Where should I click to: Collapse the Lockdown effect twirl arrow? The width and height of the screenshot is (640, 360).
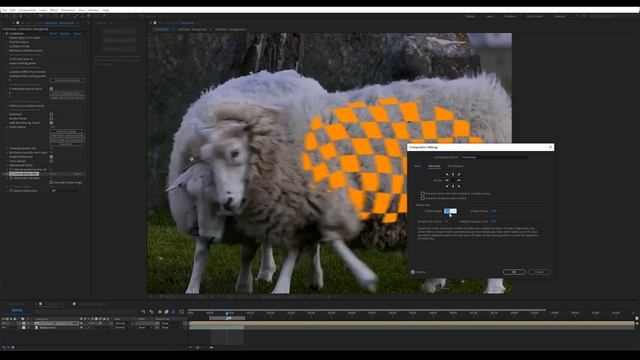point(3,33)
